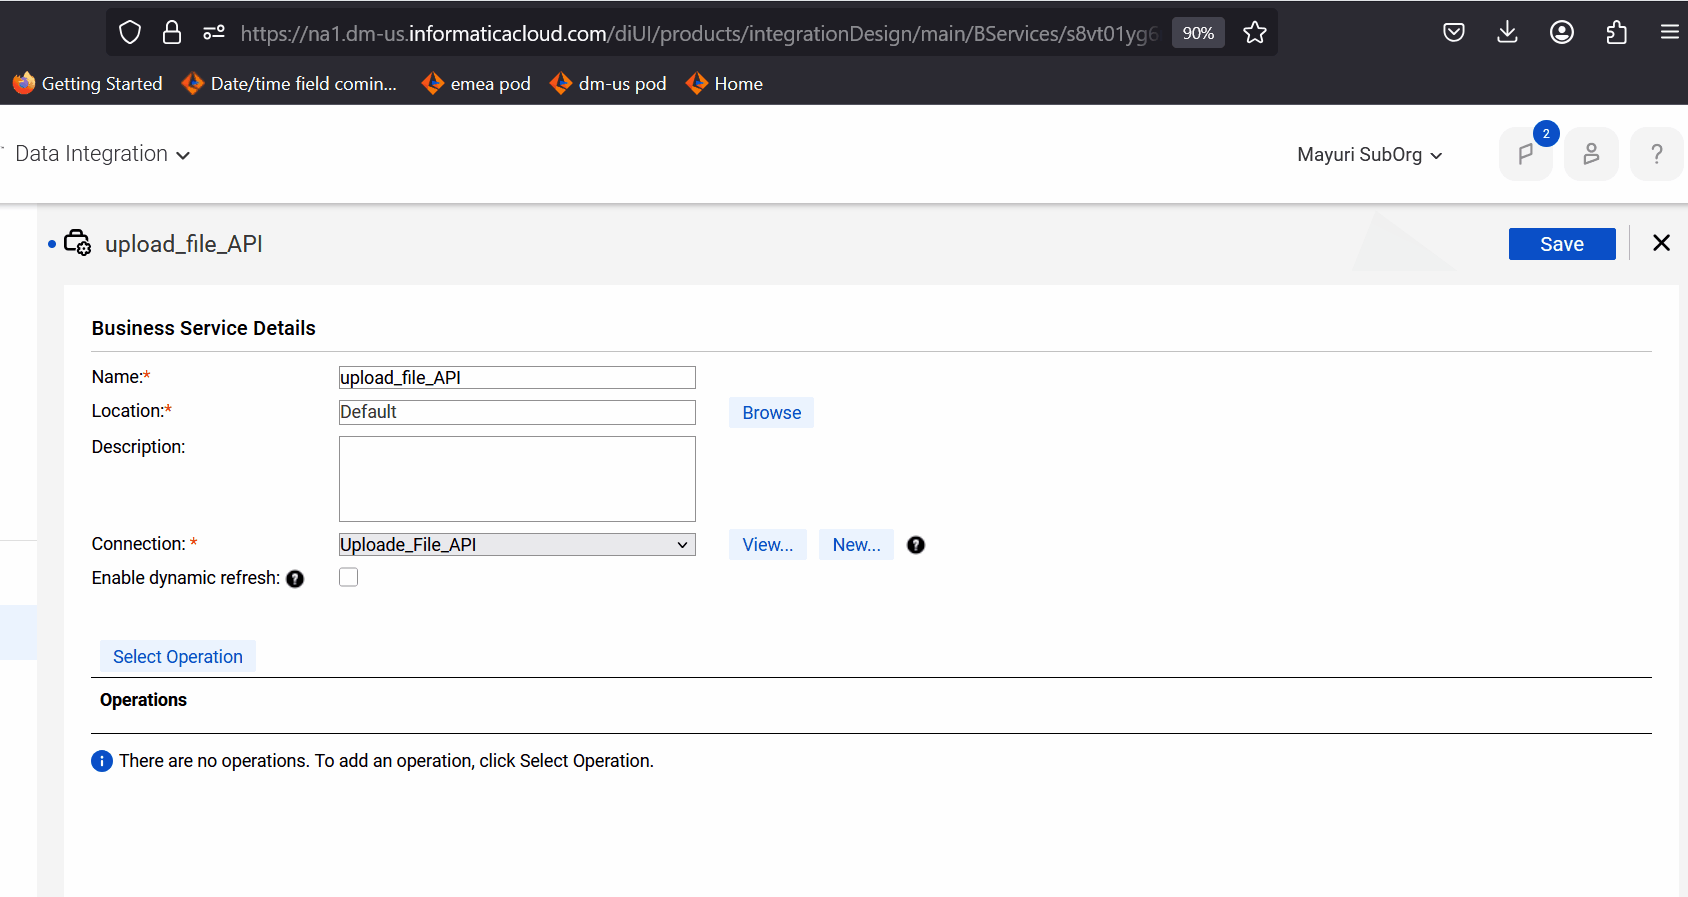
Task: Open the Firefox account icon
Action: pos(1562,33)
